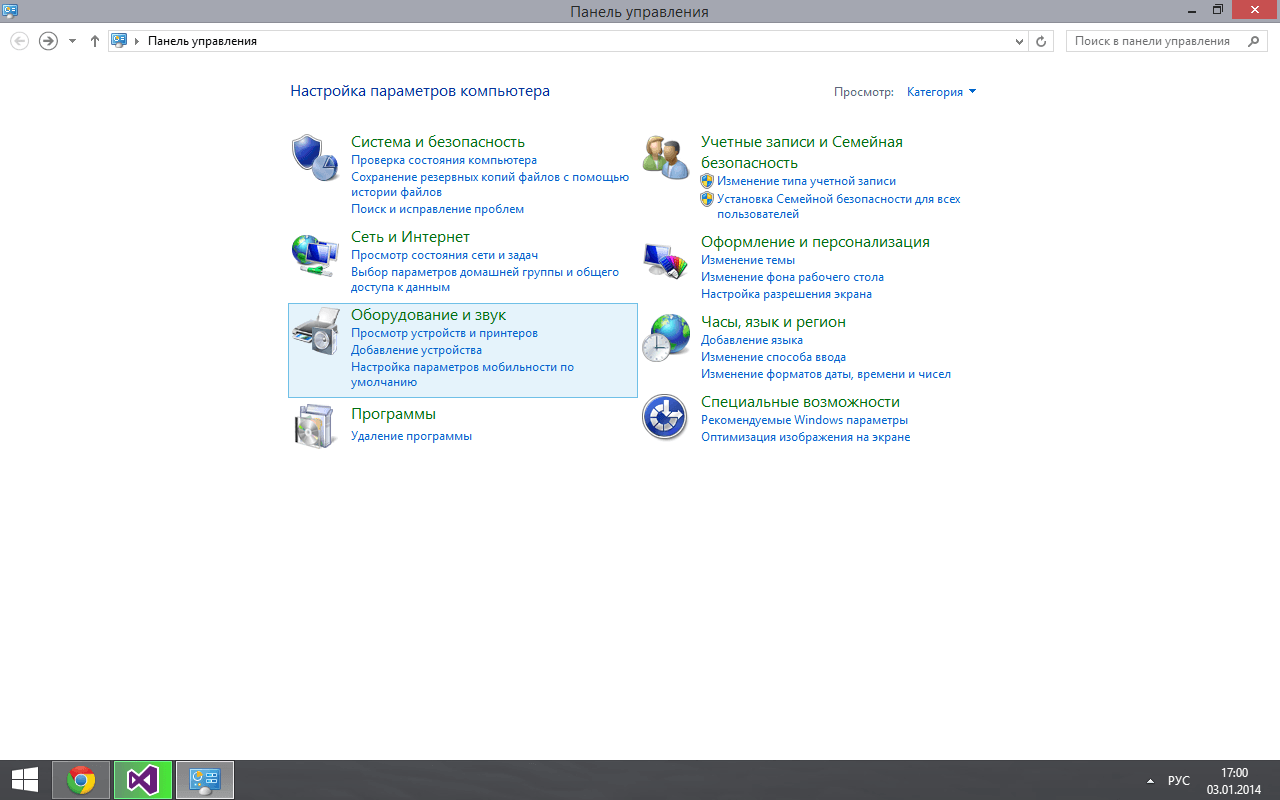This screenshot has height=800, width=1280.
Task: Open Настройка разрешения экрана link
Action: (x=786, y=294)
